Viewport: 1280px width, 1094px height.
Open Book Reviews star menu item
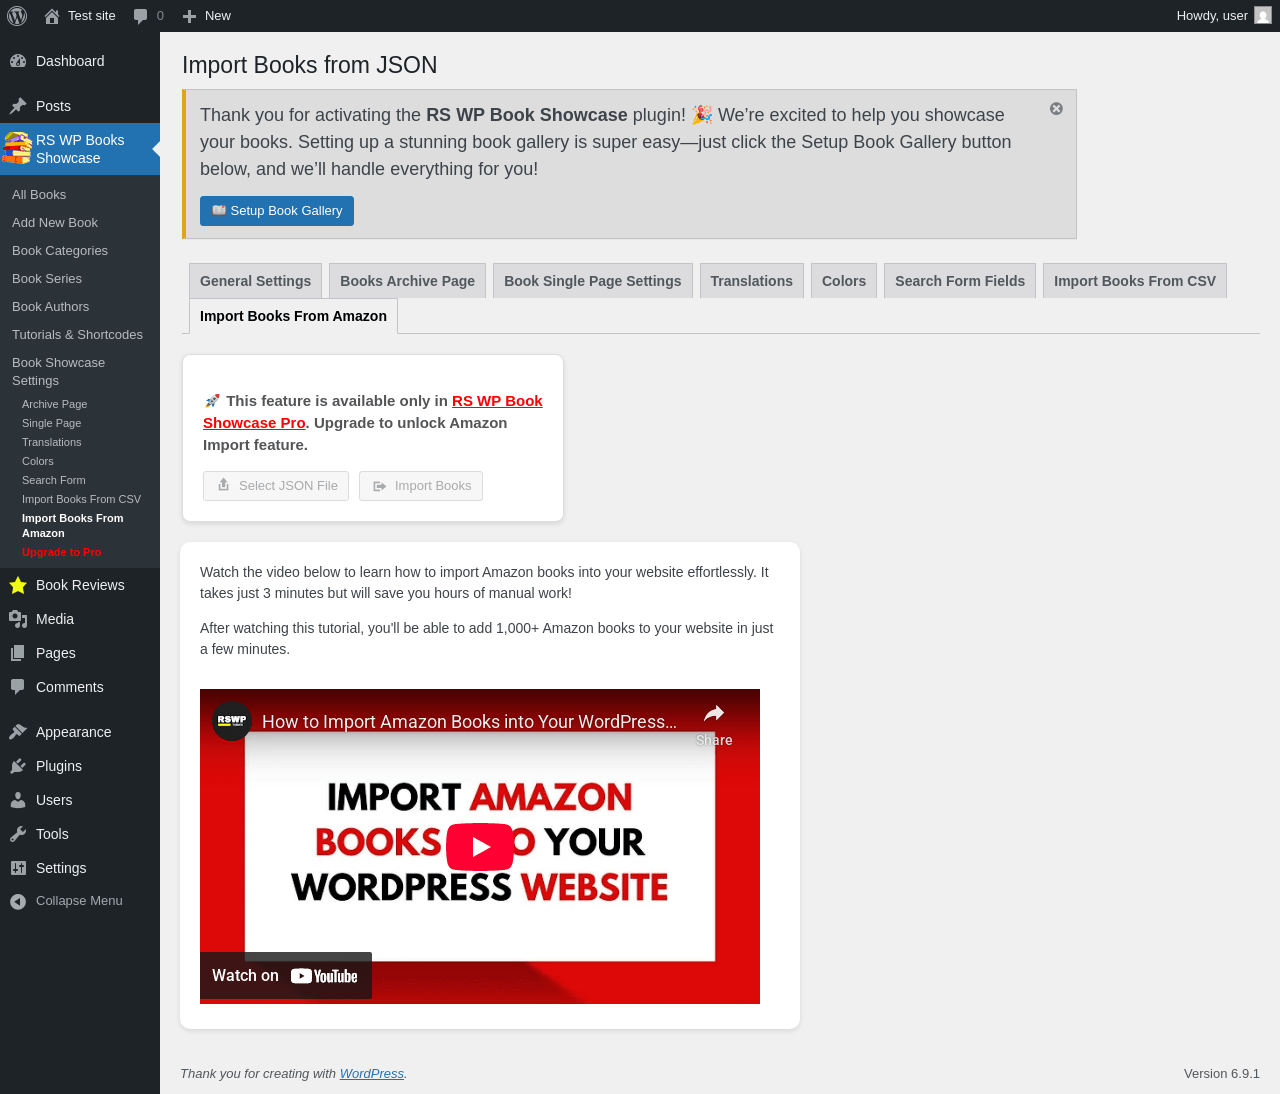(x=80, y=585)
